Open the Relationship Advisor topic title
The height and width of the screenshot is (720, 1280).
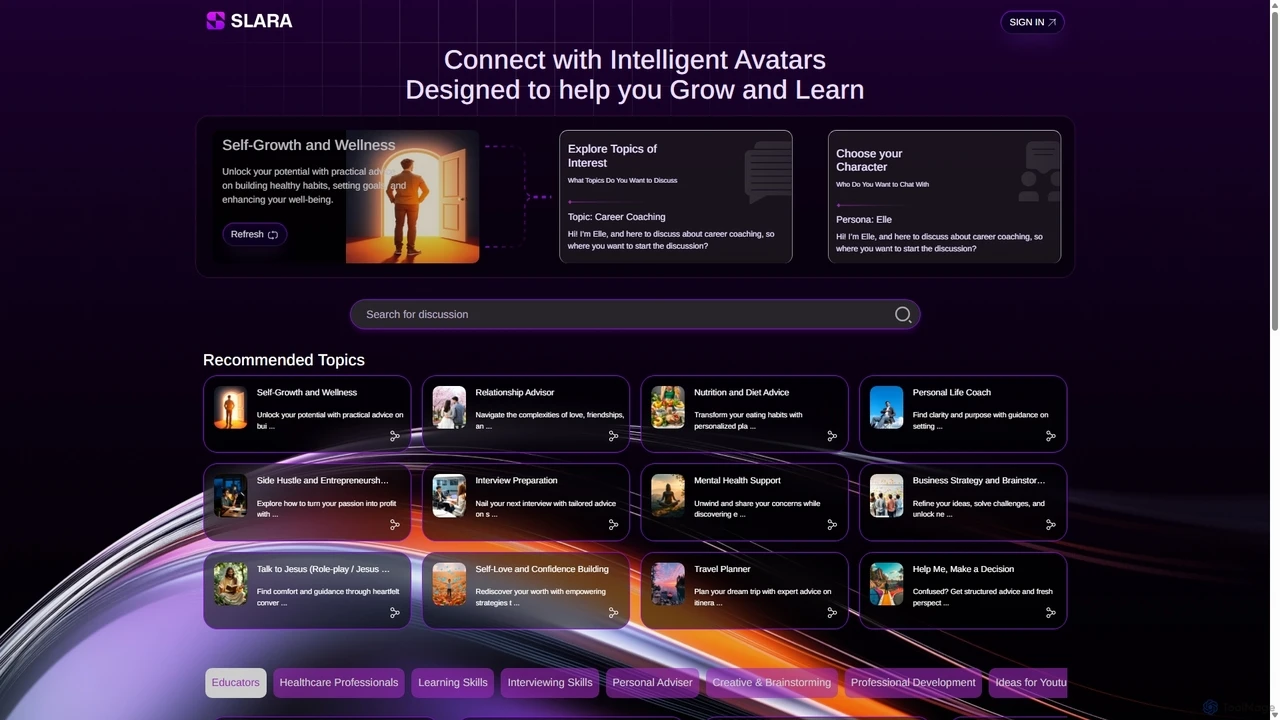[515, 393]
